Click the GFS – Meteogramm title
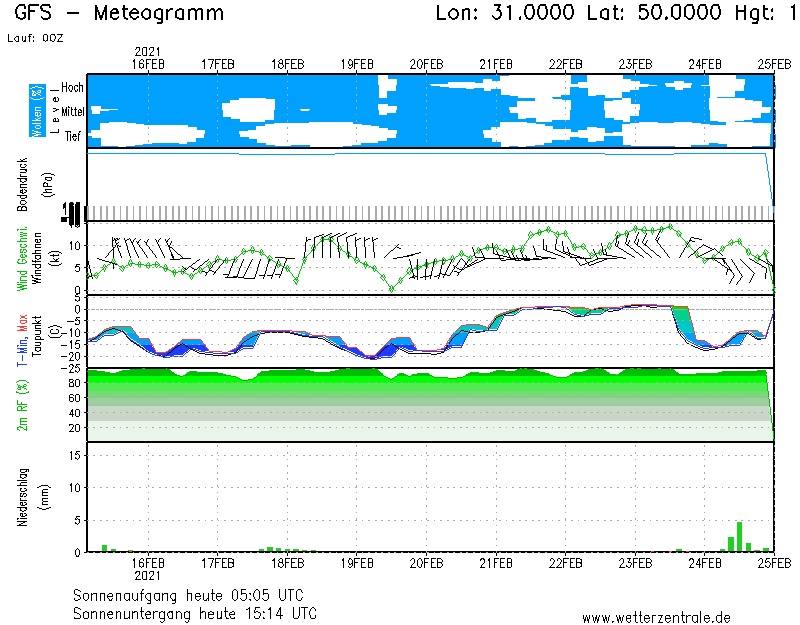The height and width of the screenshot is (625, 800). (119, 14)
